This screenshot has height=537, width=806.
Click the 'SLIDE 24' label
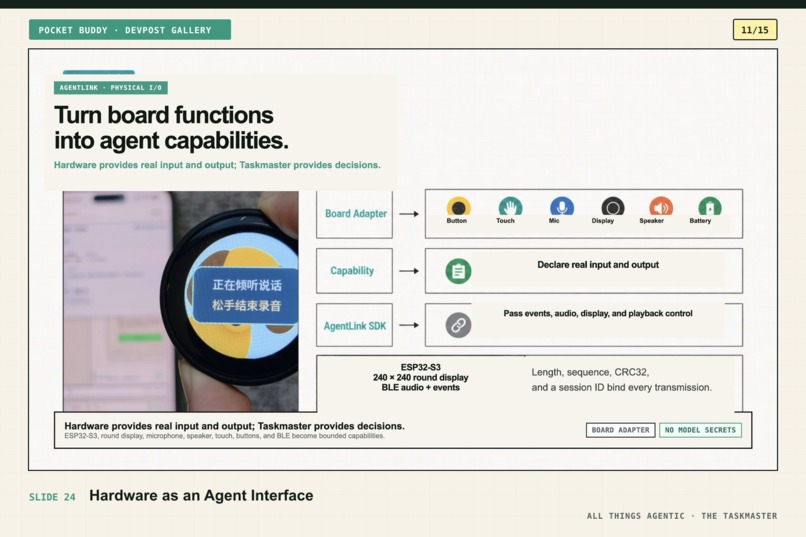point(52,497)
